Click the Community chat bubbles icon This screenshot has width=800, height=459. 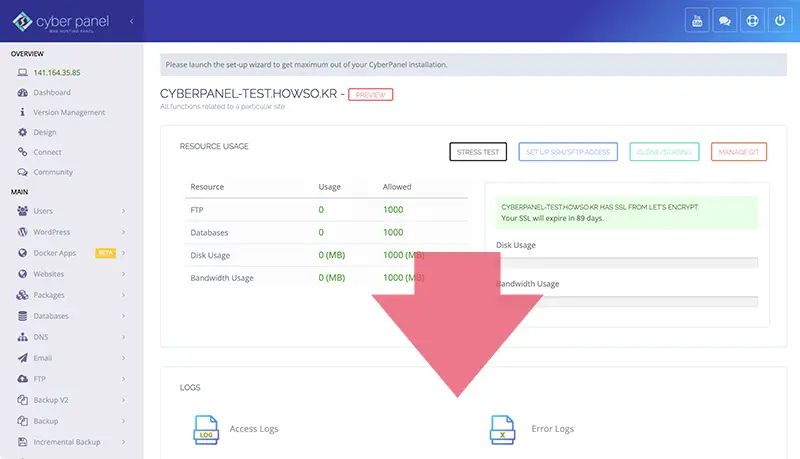click(22, 172)
